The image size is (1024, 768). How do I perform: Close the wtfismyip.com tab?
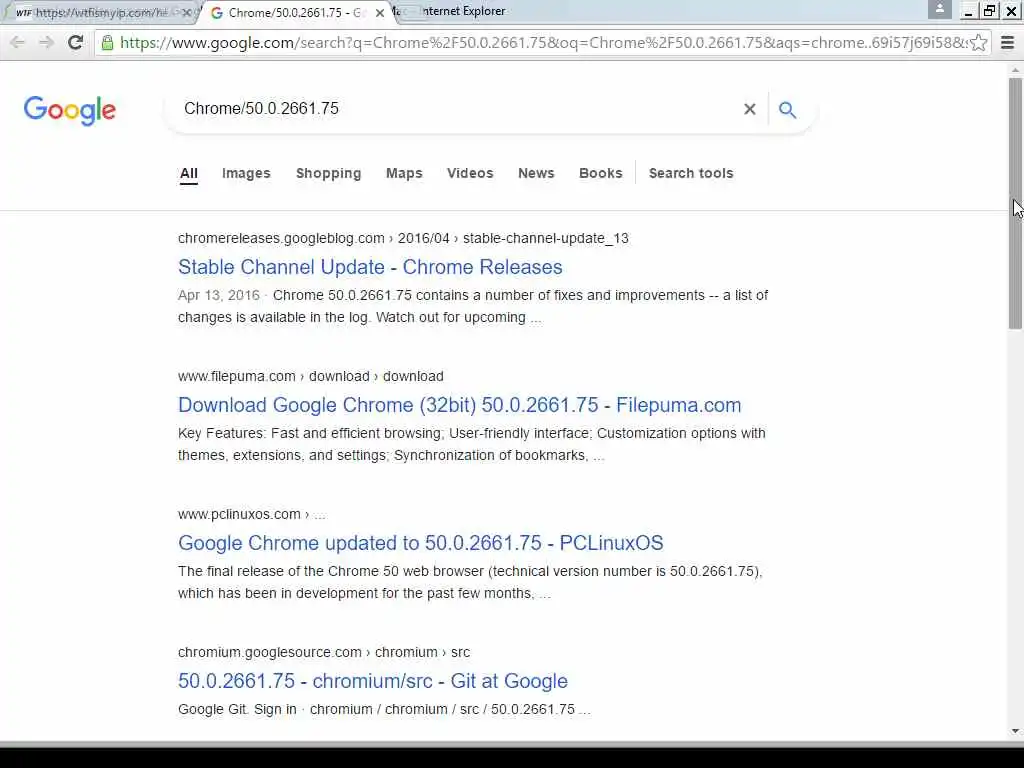coord(187,12)
